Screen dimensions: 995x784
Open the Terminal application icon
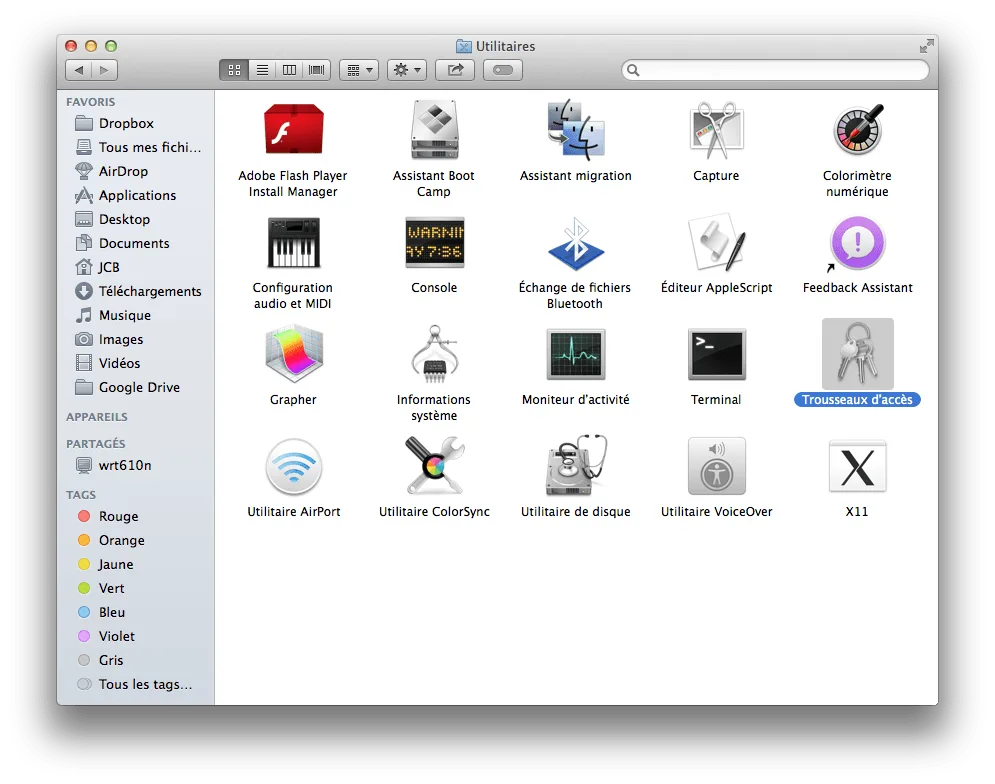point(716,355)
